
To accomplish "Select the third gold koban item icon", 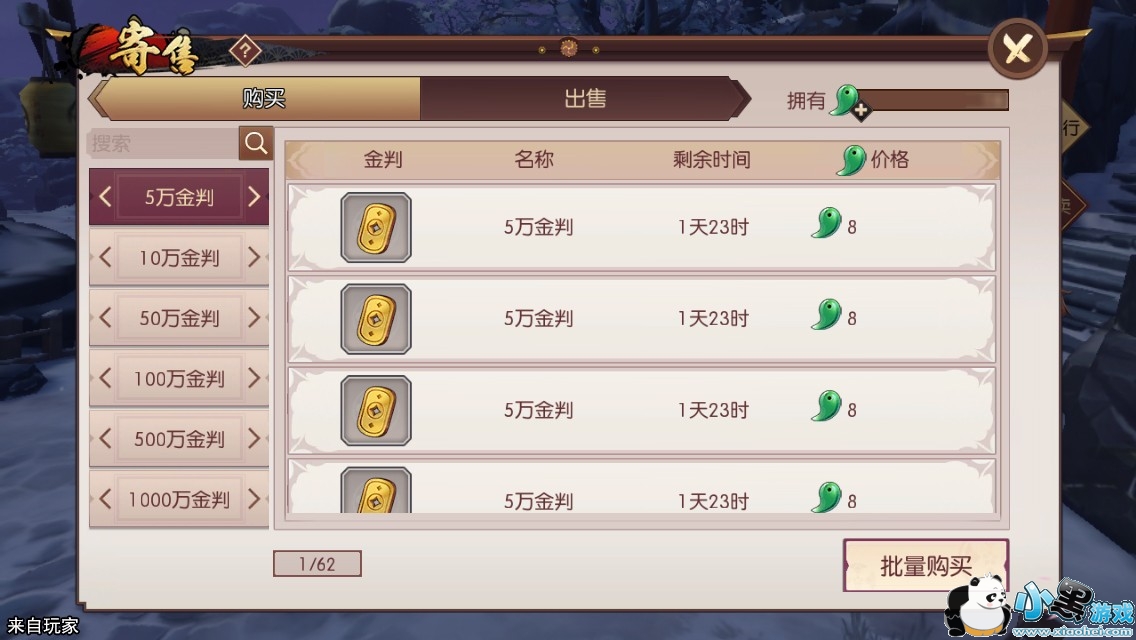I will 376,410.
